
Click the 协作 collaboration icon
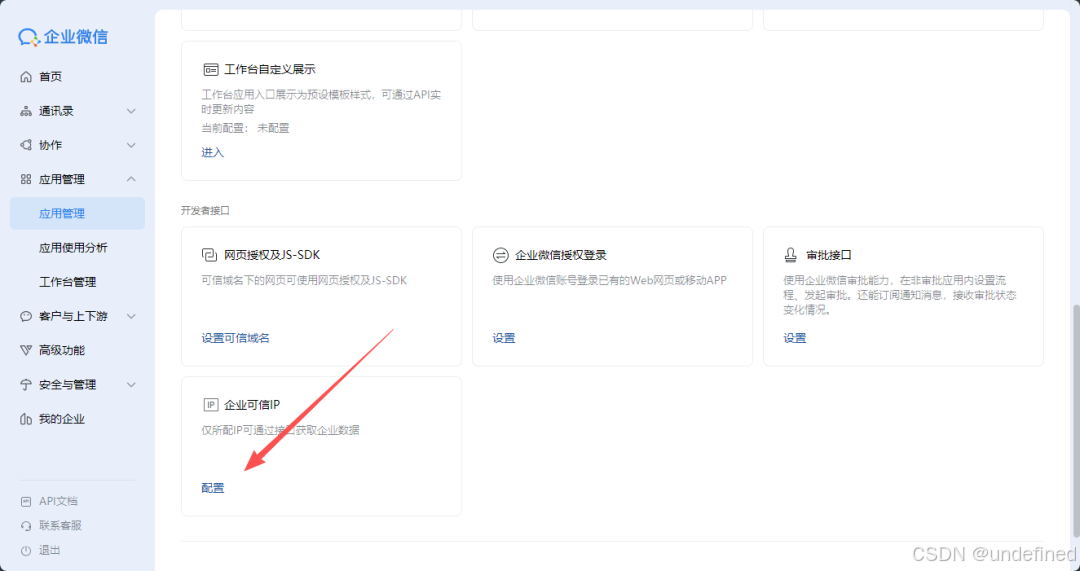pos(26,145)
